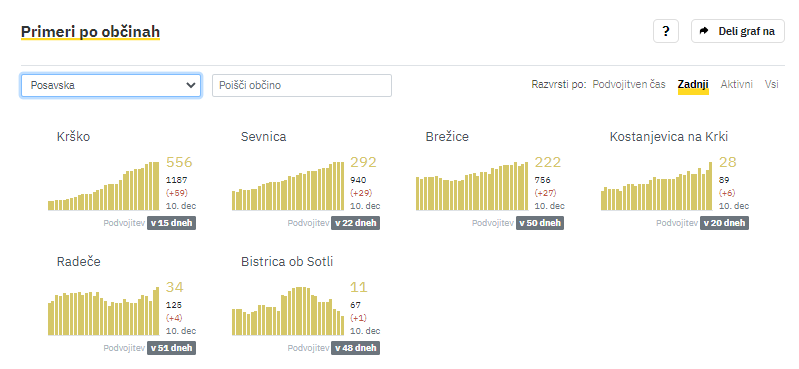This screenshot has height=369, width=799.
Task: Choose the Vsi sort option
Action: click(771, 85)
